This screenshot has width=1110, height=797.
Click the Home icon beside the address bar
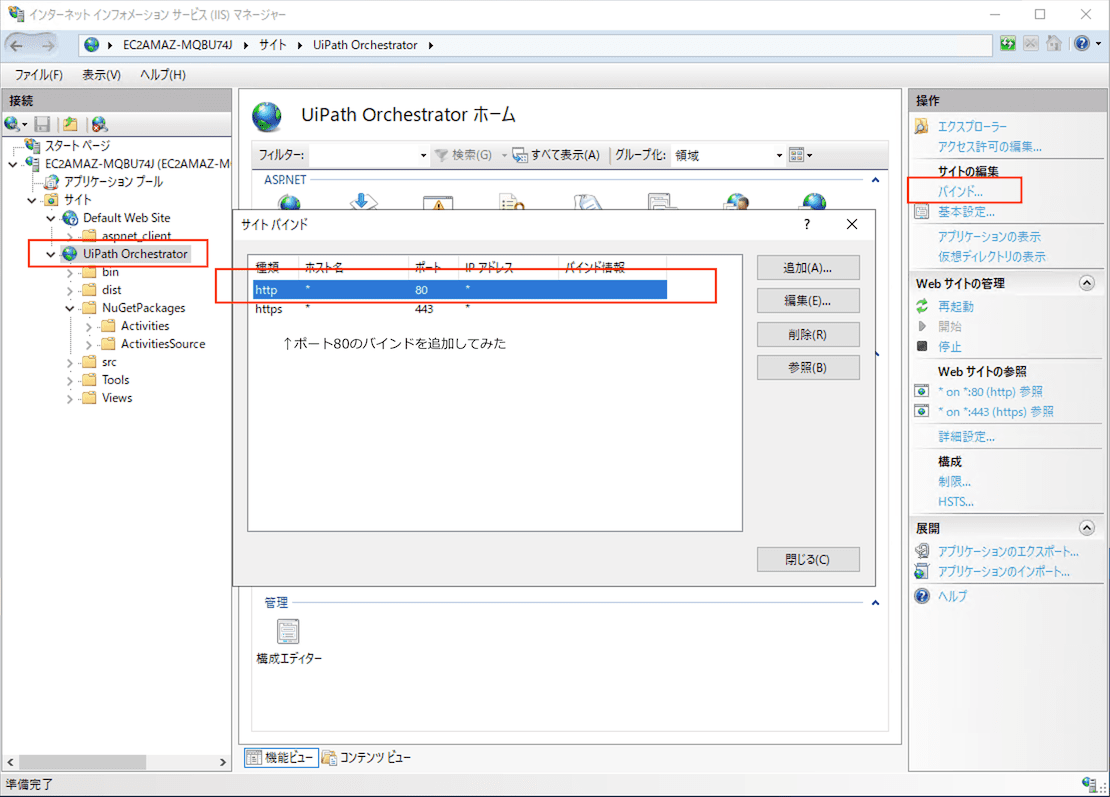tap(1054, 44)
